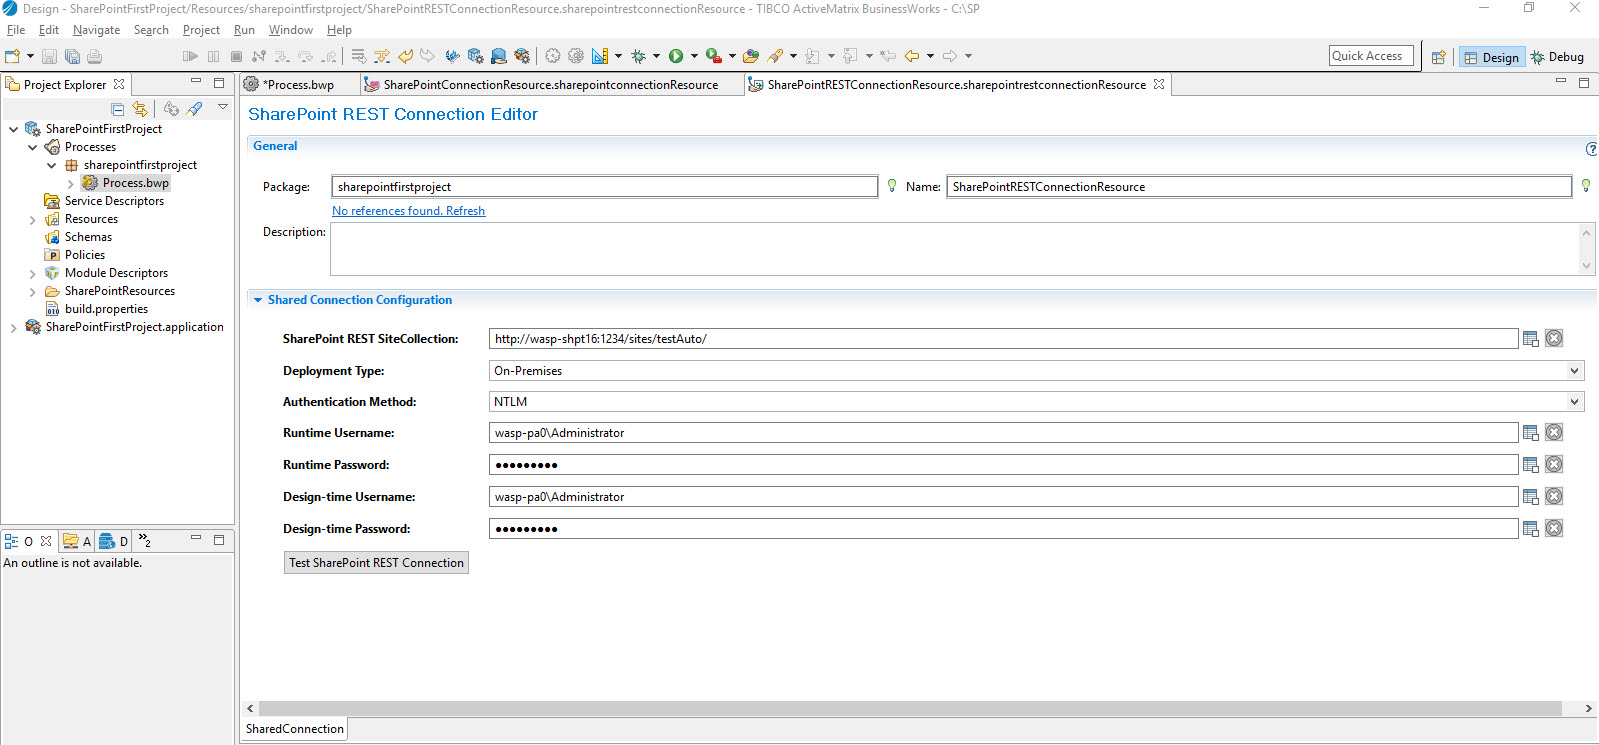Image resolution: width=1599 pixels, height=745 pixels.
Task: Switch to the Debug perspective
Action: pos(1557,57)
